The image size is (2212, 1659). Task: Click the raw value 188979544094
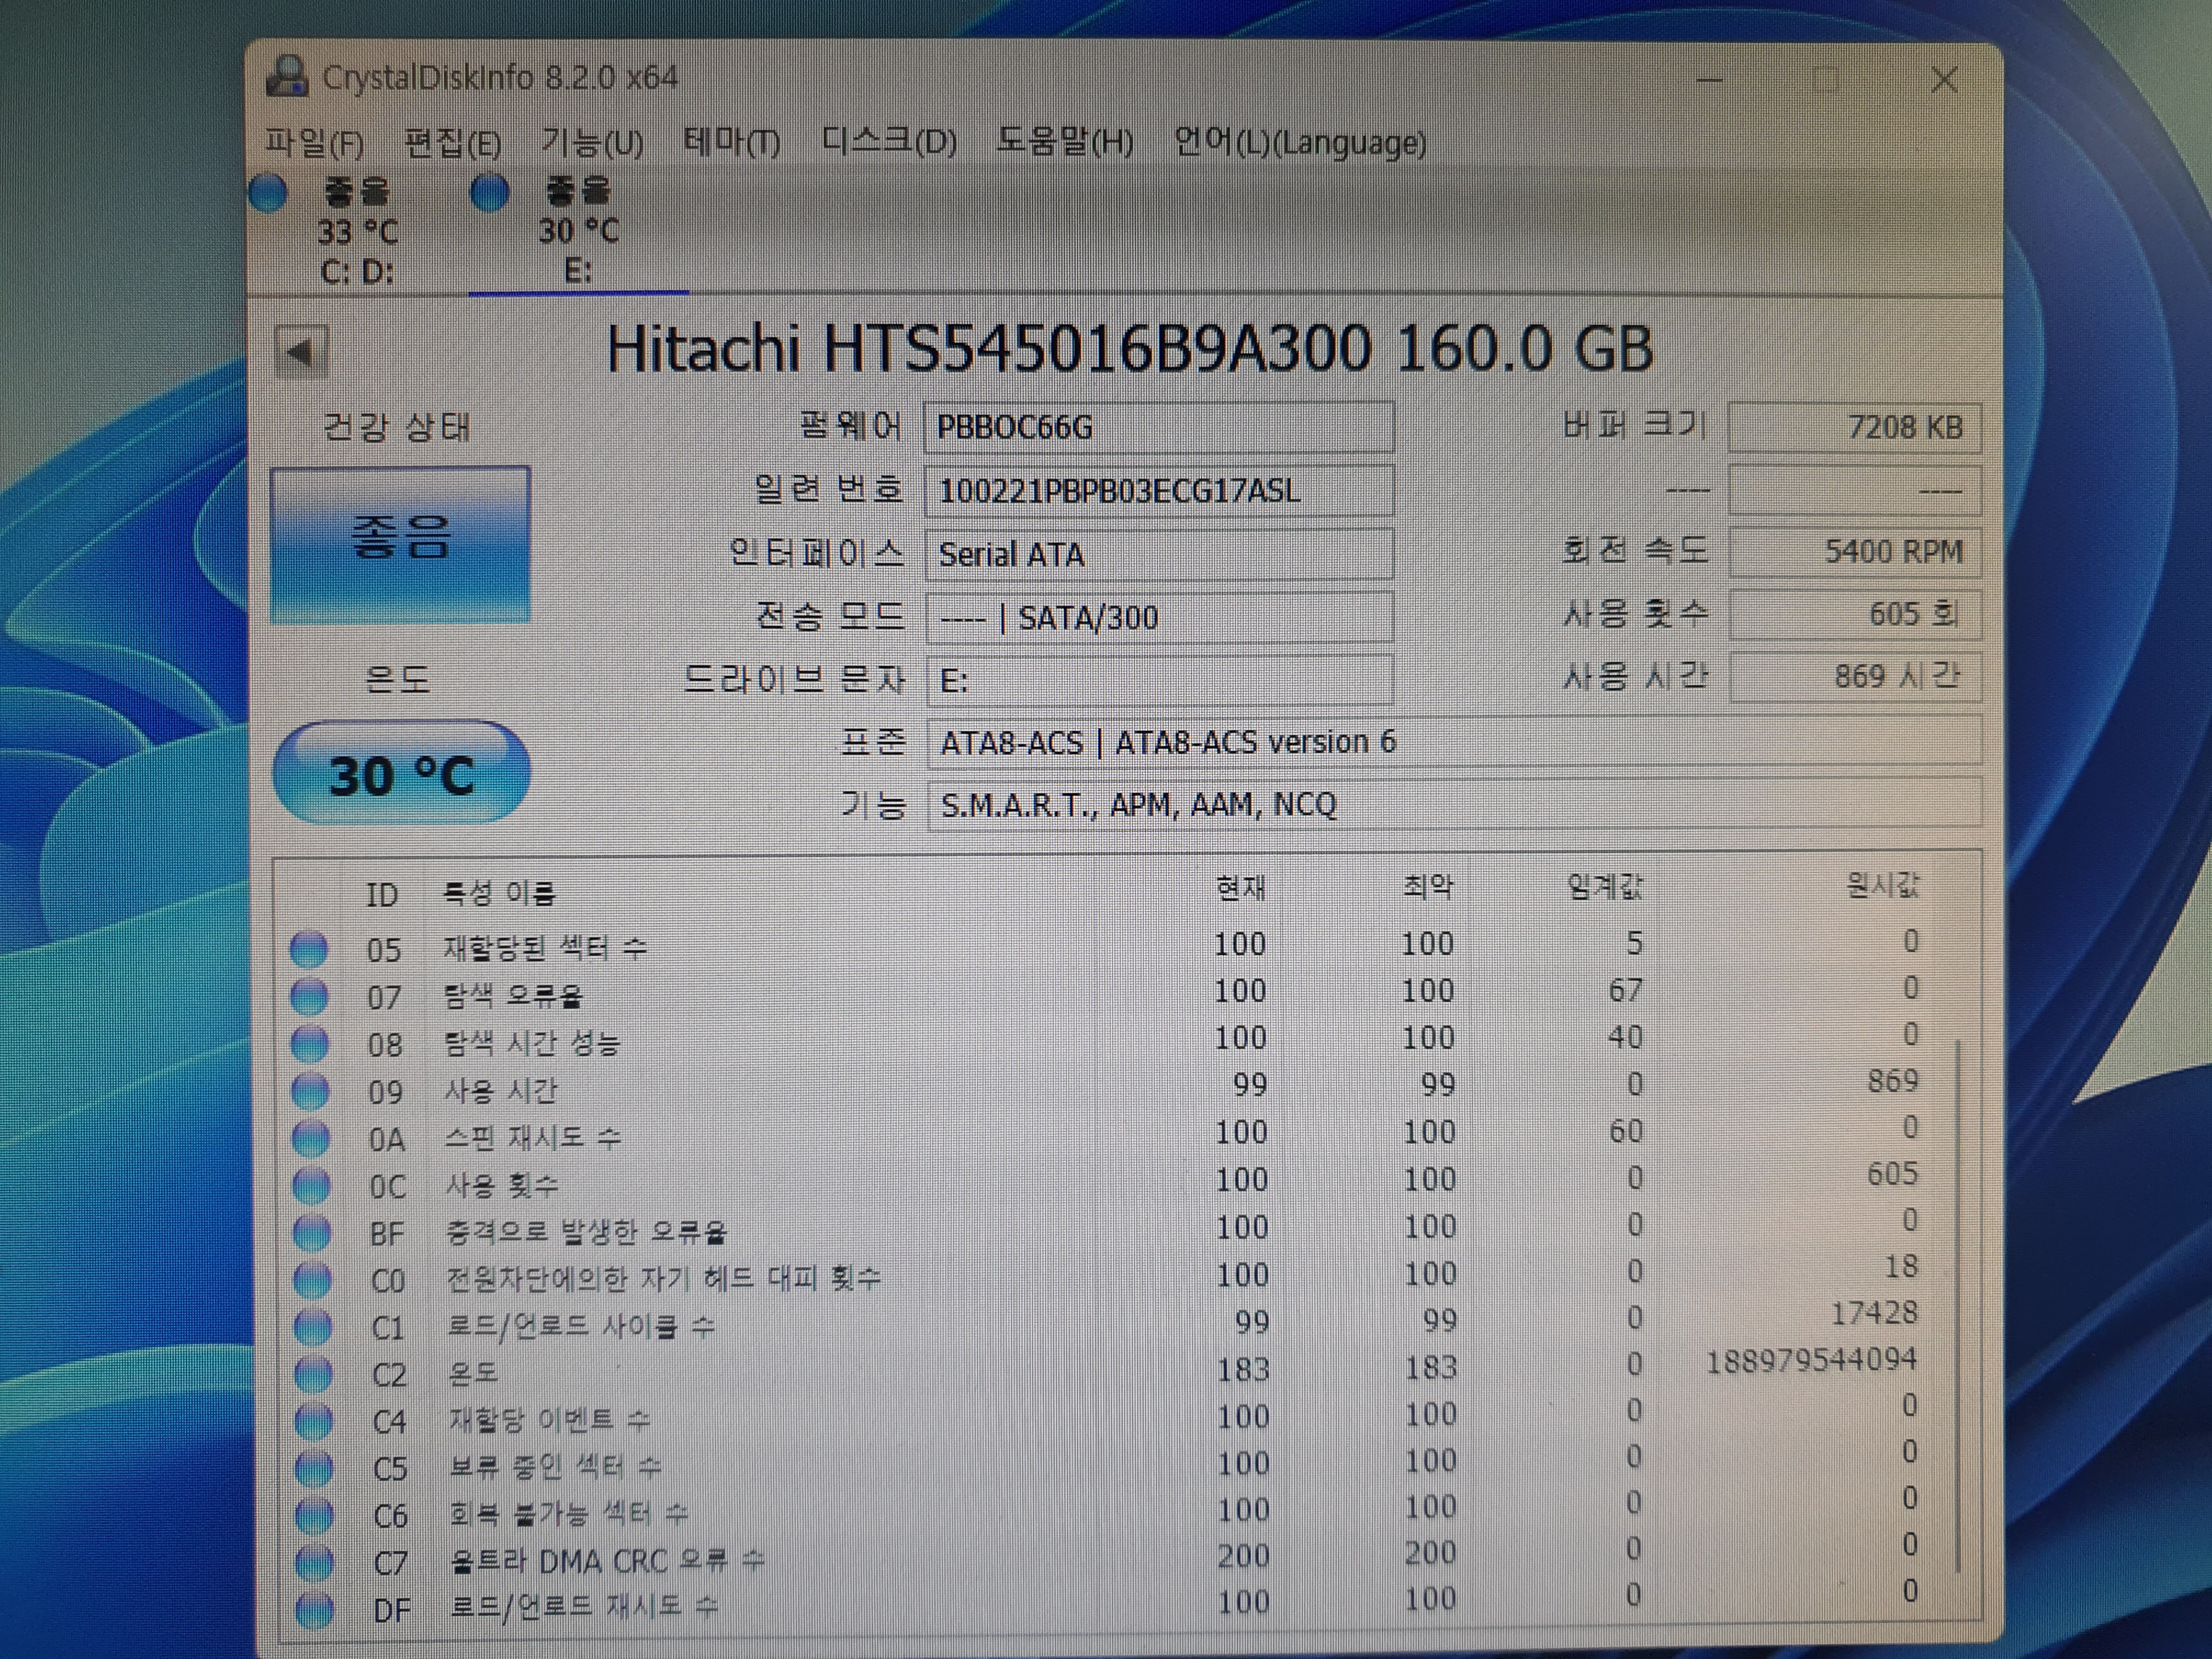tap(1811, 1360)
